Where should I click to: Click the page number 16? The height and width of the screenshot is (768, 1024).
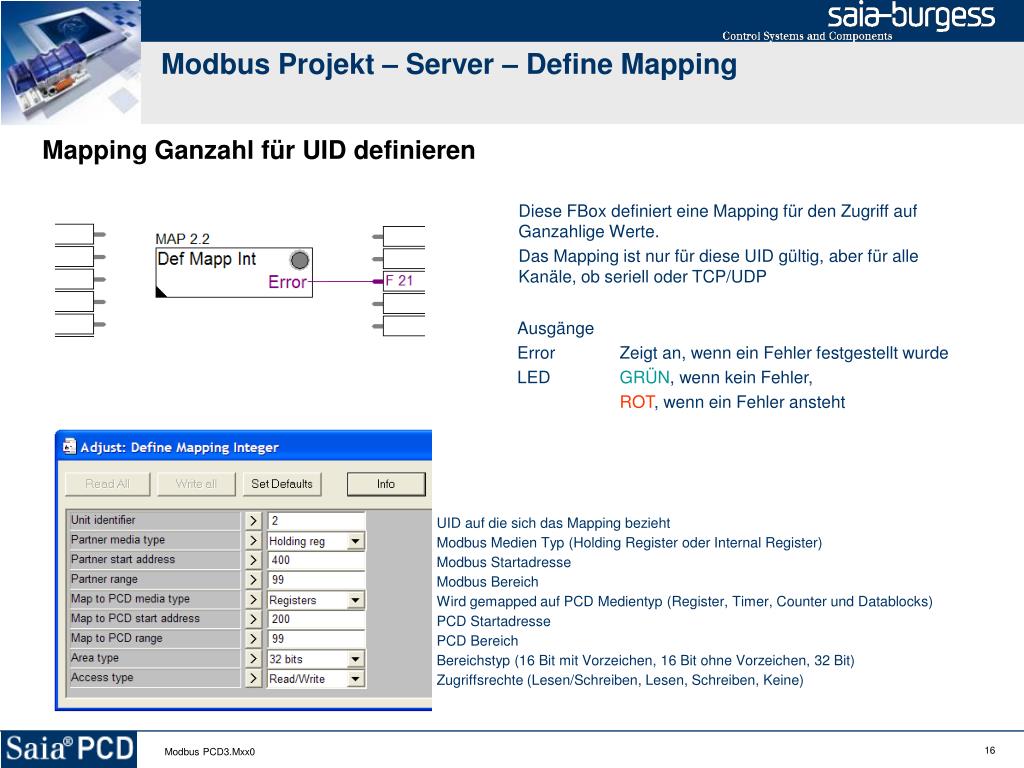pos(989,750)
